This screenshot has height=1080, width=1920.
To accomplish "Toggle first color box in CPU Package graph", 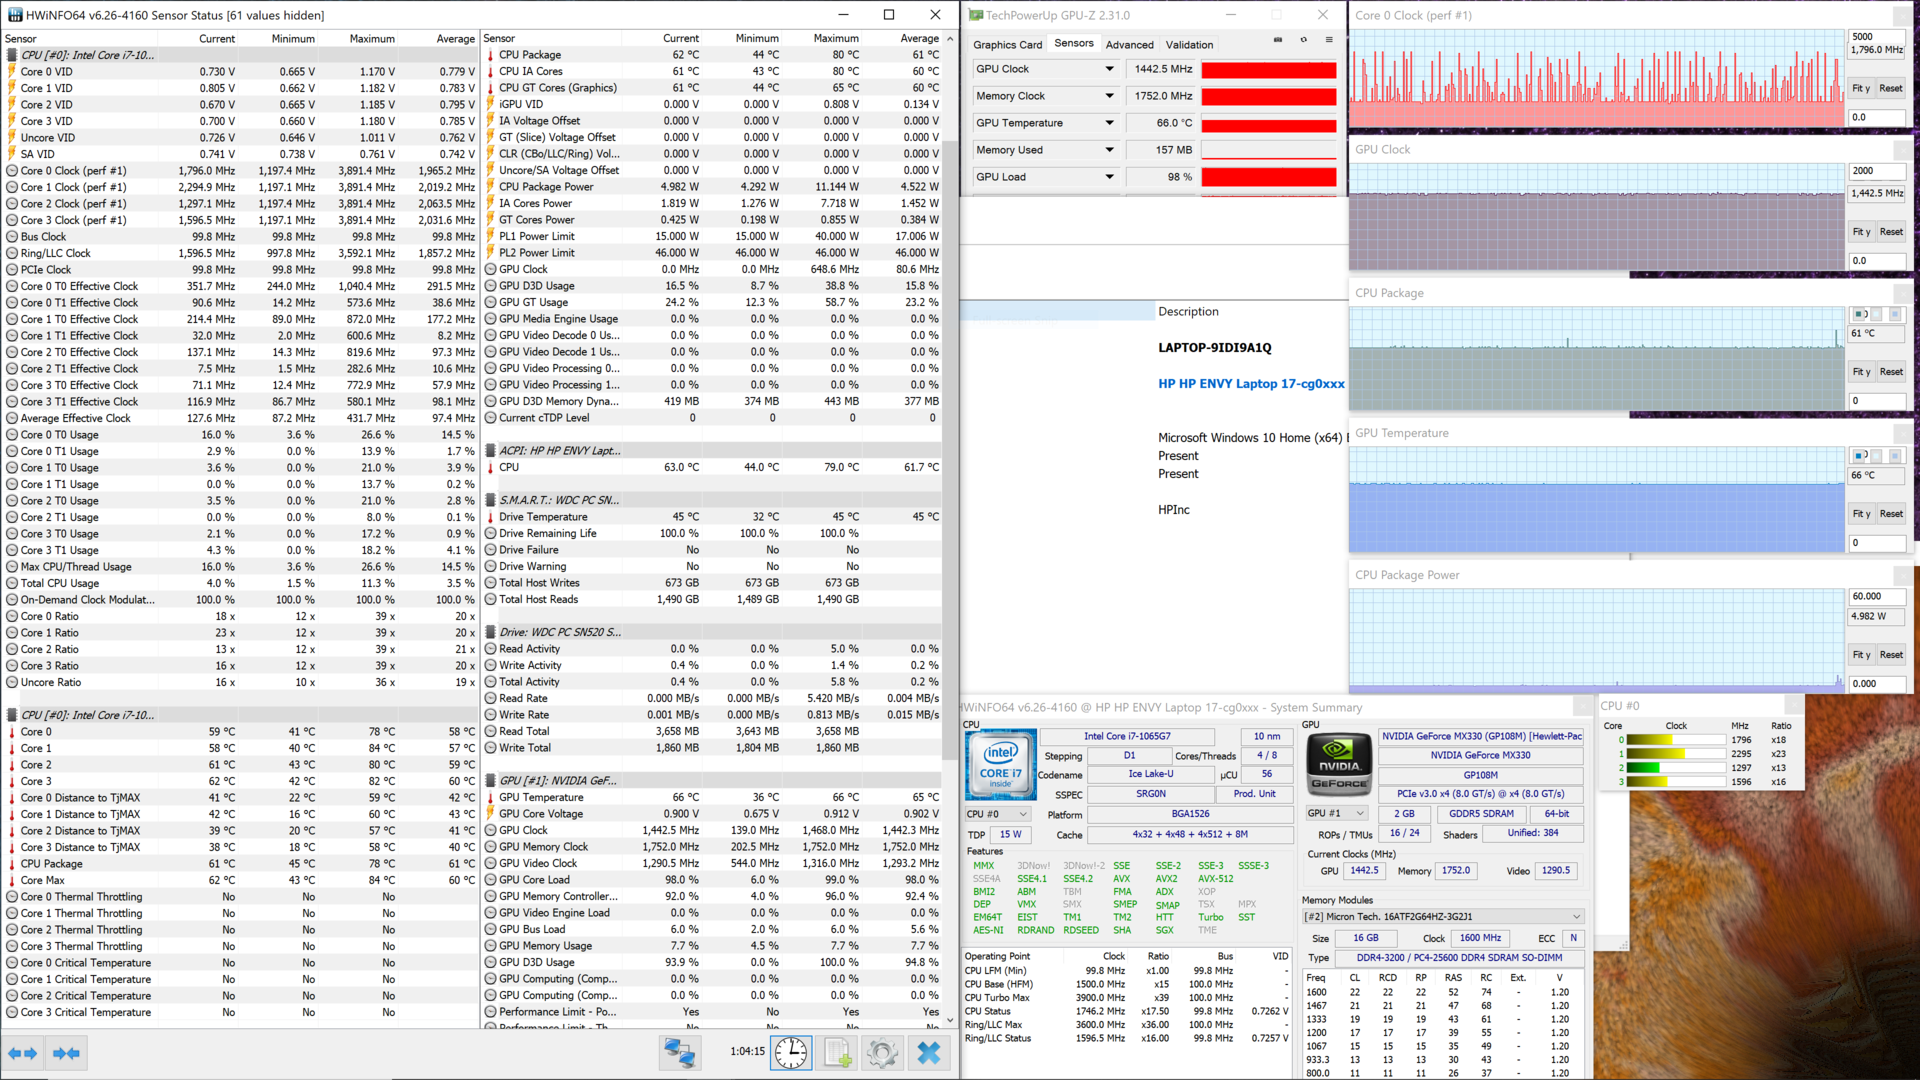I will (x=1860, y=314).
